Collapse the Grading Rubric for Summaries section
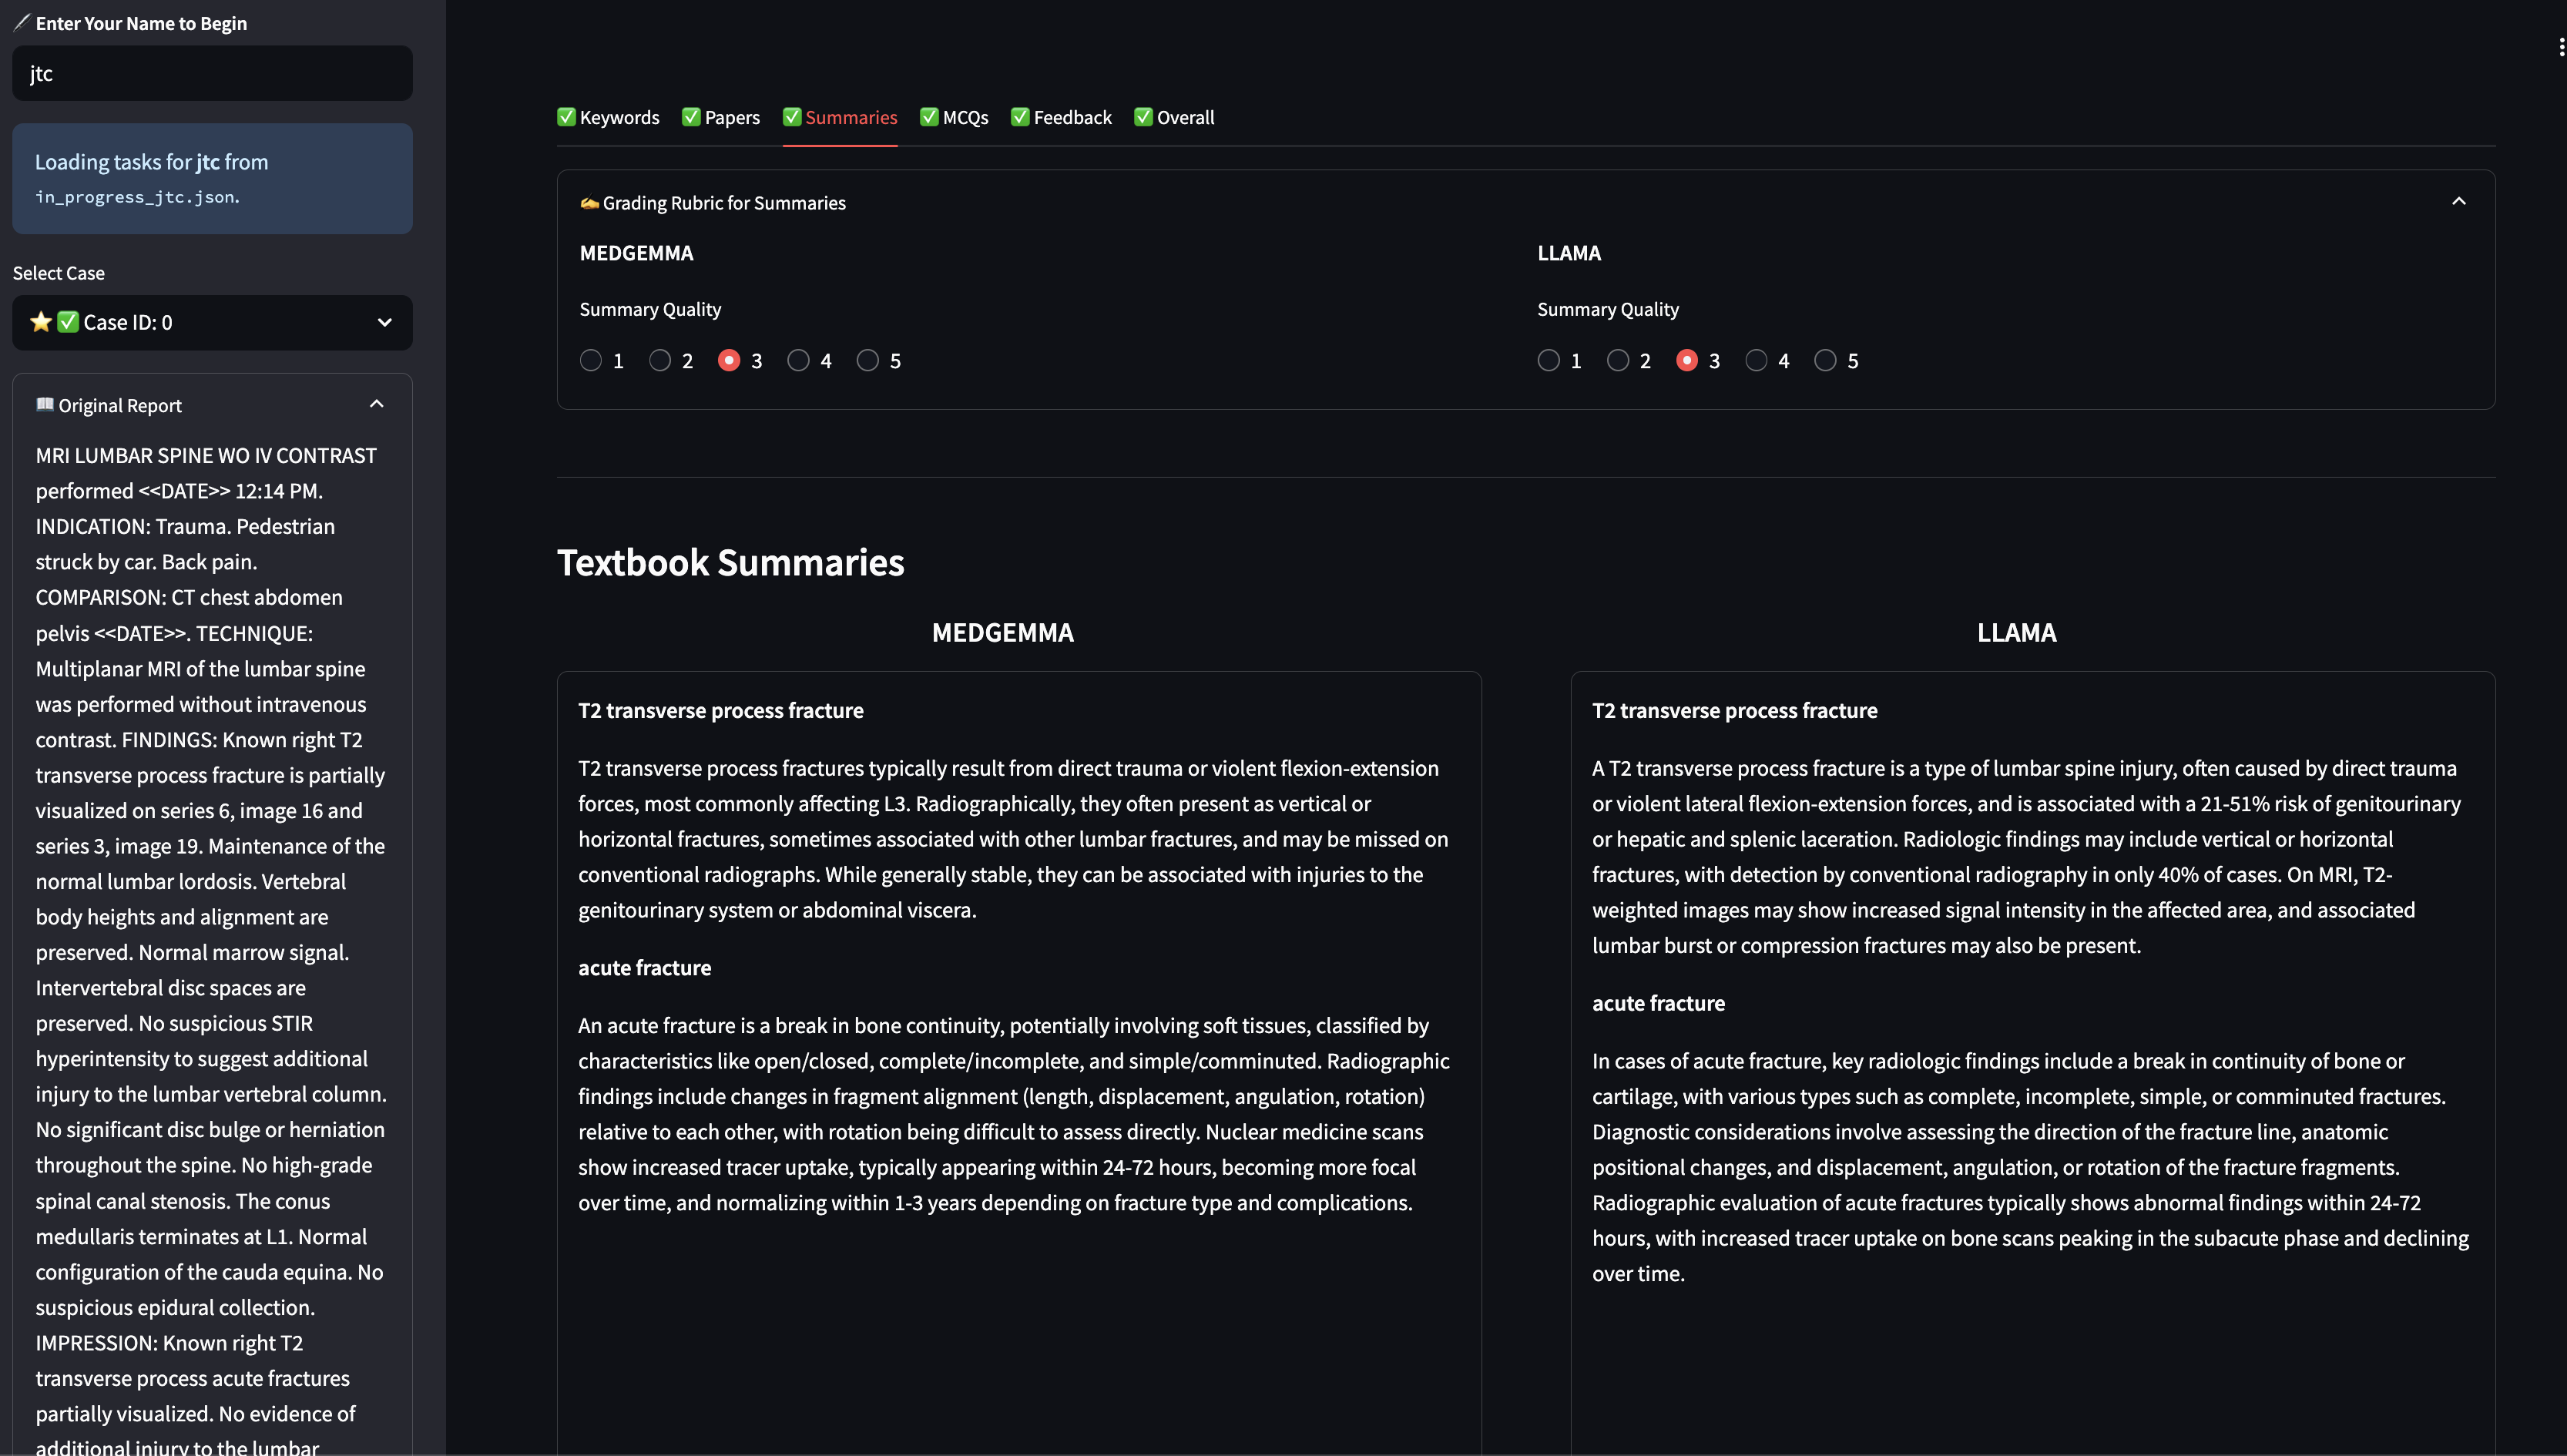Viewport: 2567px width, 1456px height. point(2458,202)
